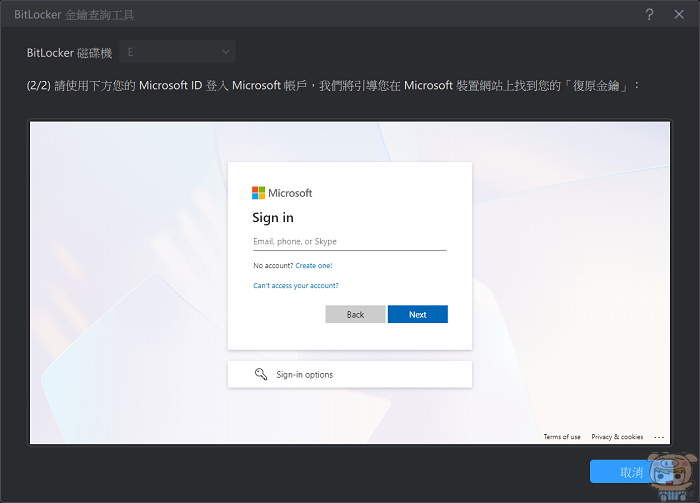Click the "Sign in" heading
The width and height of the screenshot is (700, 503).
click(273, 218)
